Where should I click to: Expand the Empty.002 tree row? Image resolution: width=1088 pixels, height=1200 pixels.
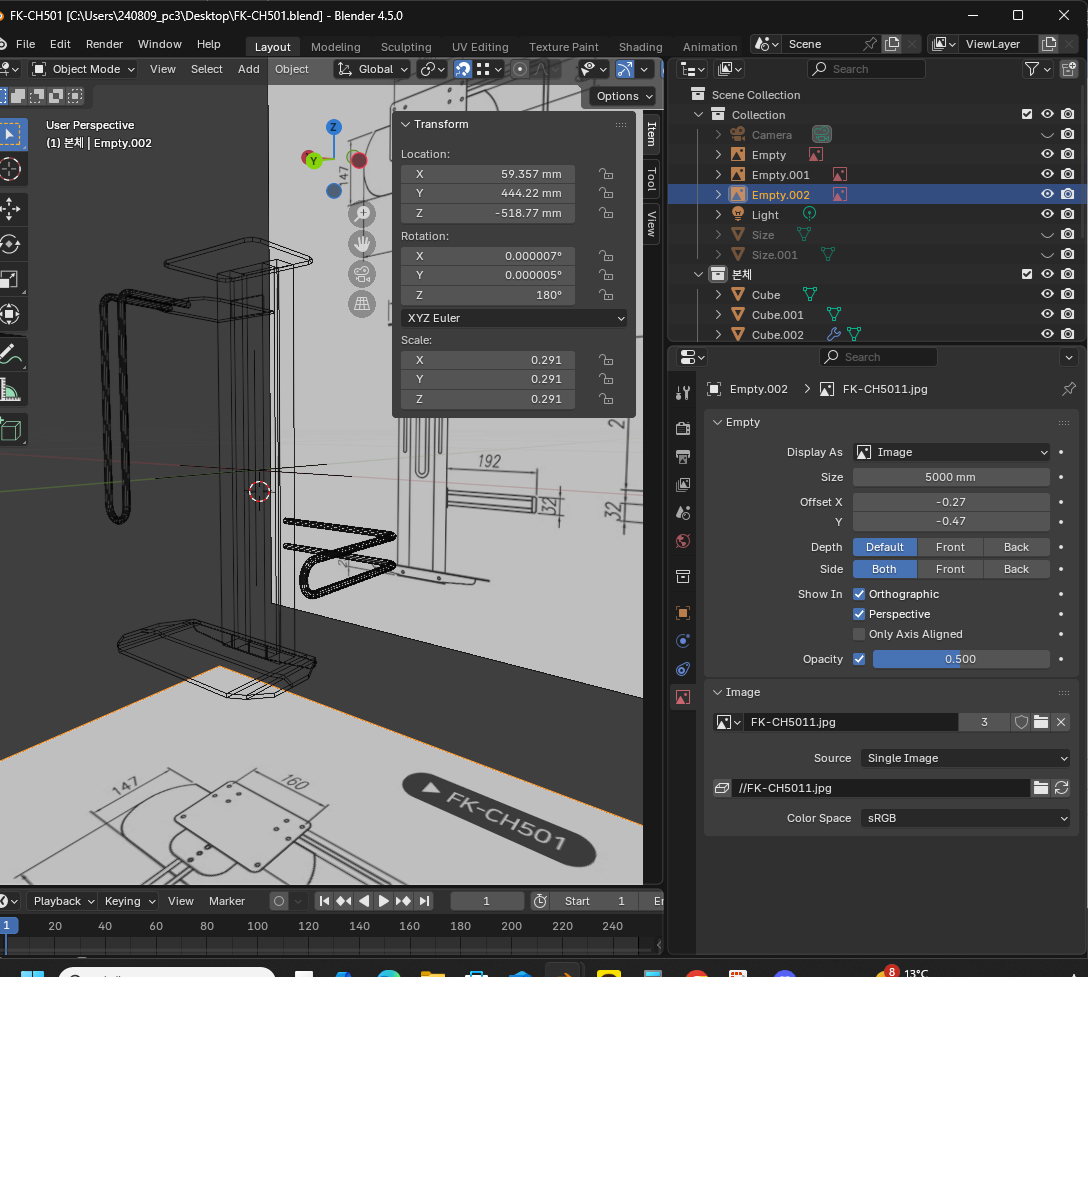pos(718,195)
